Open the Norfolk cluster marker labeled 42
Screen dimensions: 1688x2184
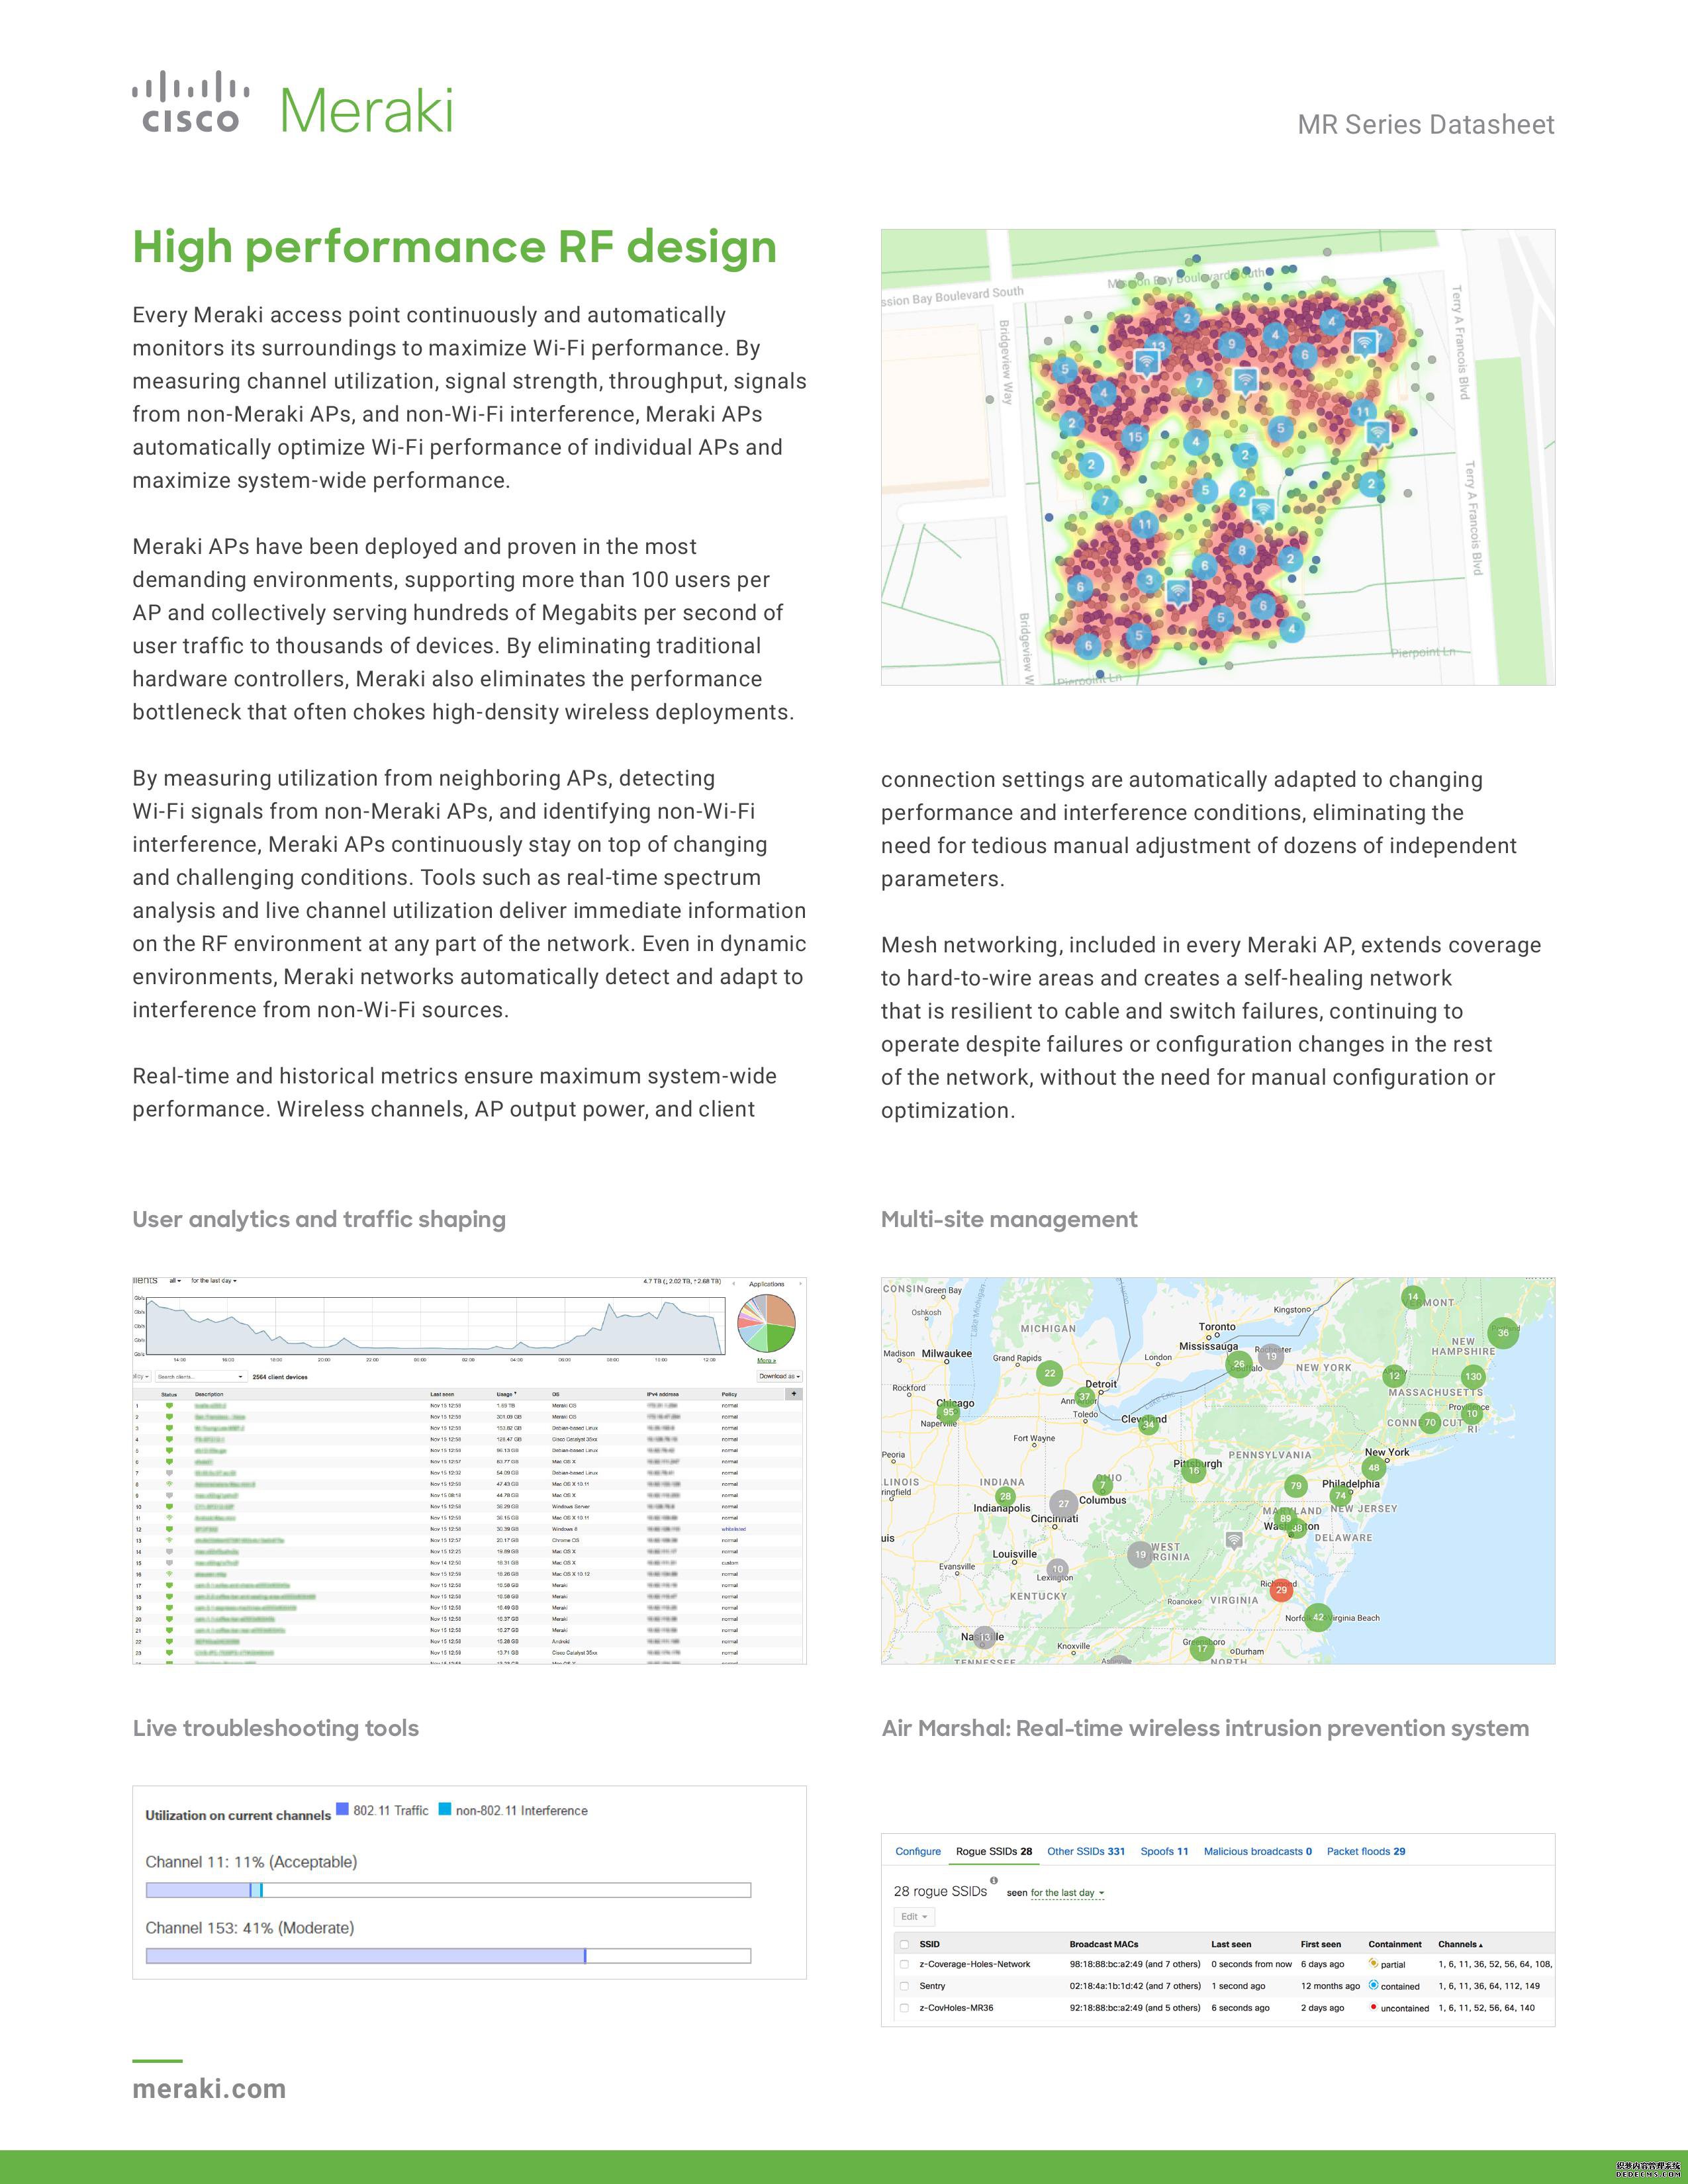pyautogui.click(x=1318, y=1617)
